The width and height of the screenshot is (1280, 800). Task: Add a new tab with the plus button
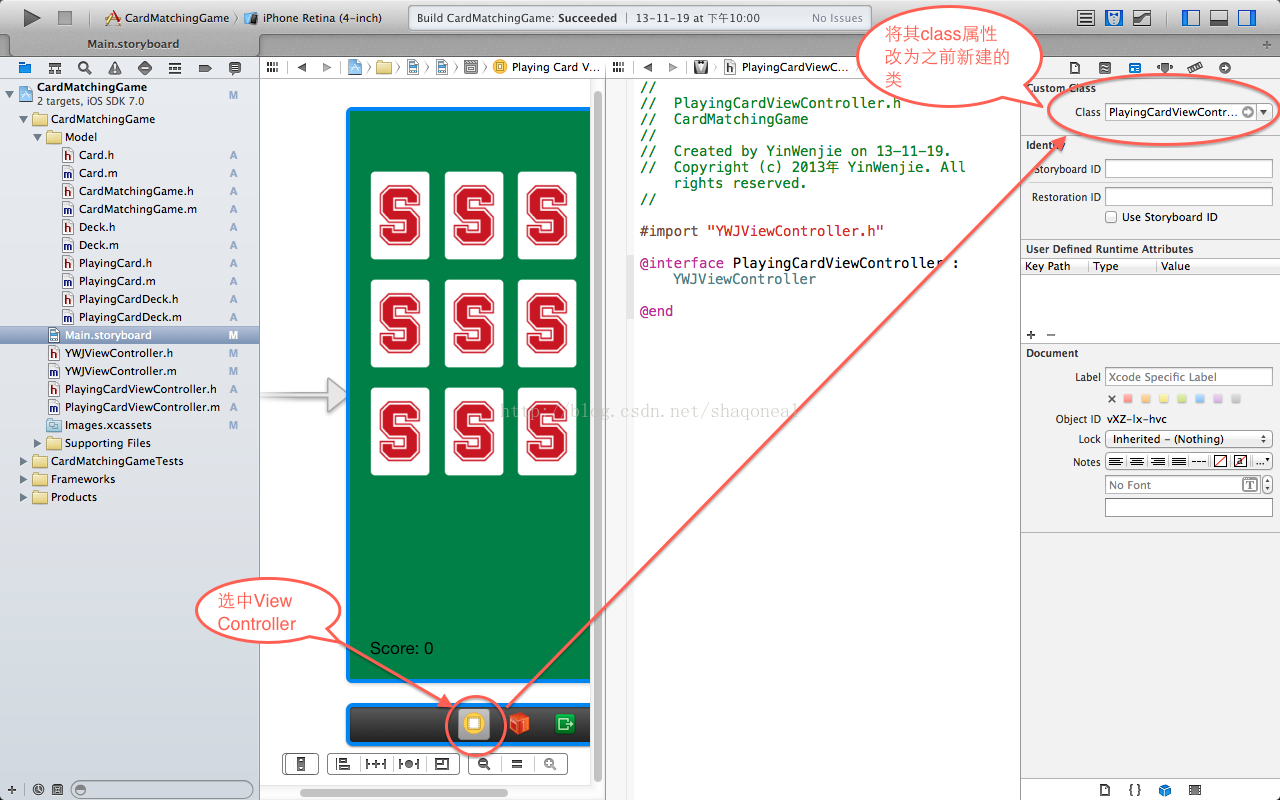1269,44
